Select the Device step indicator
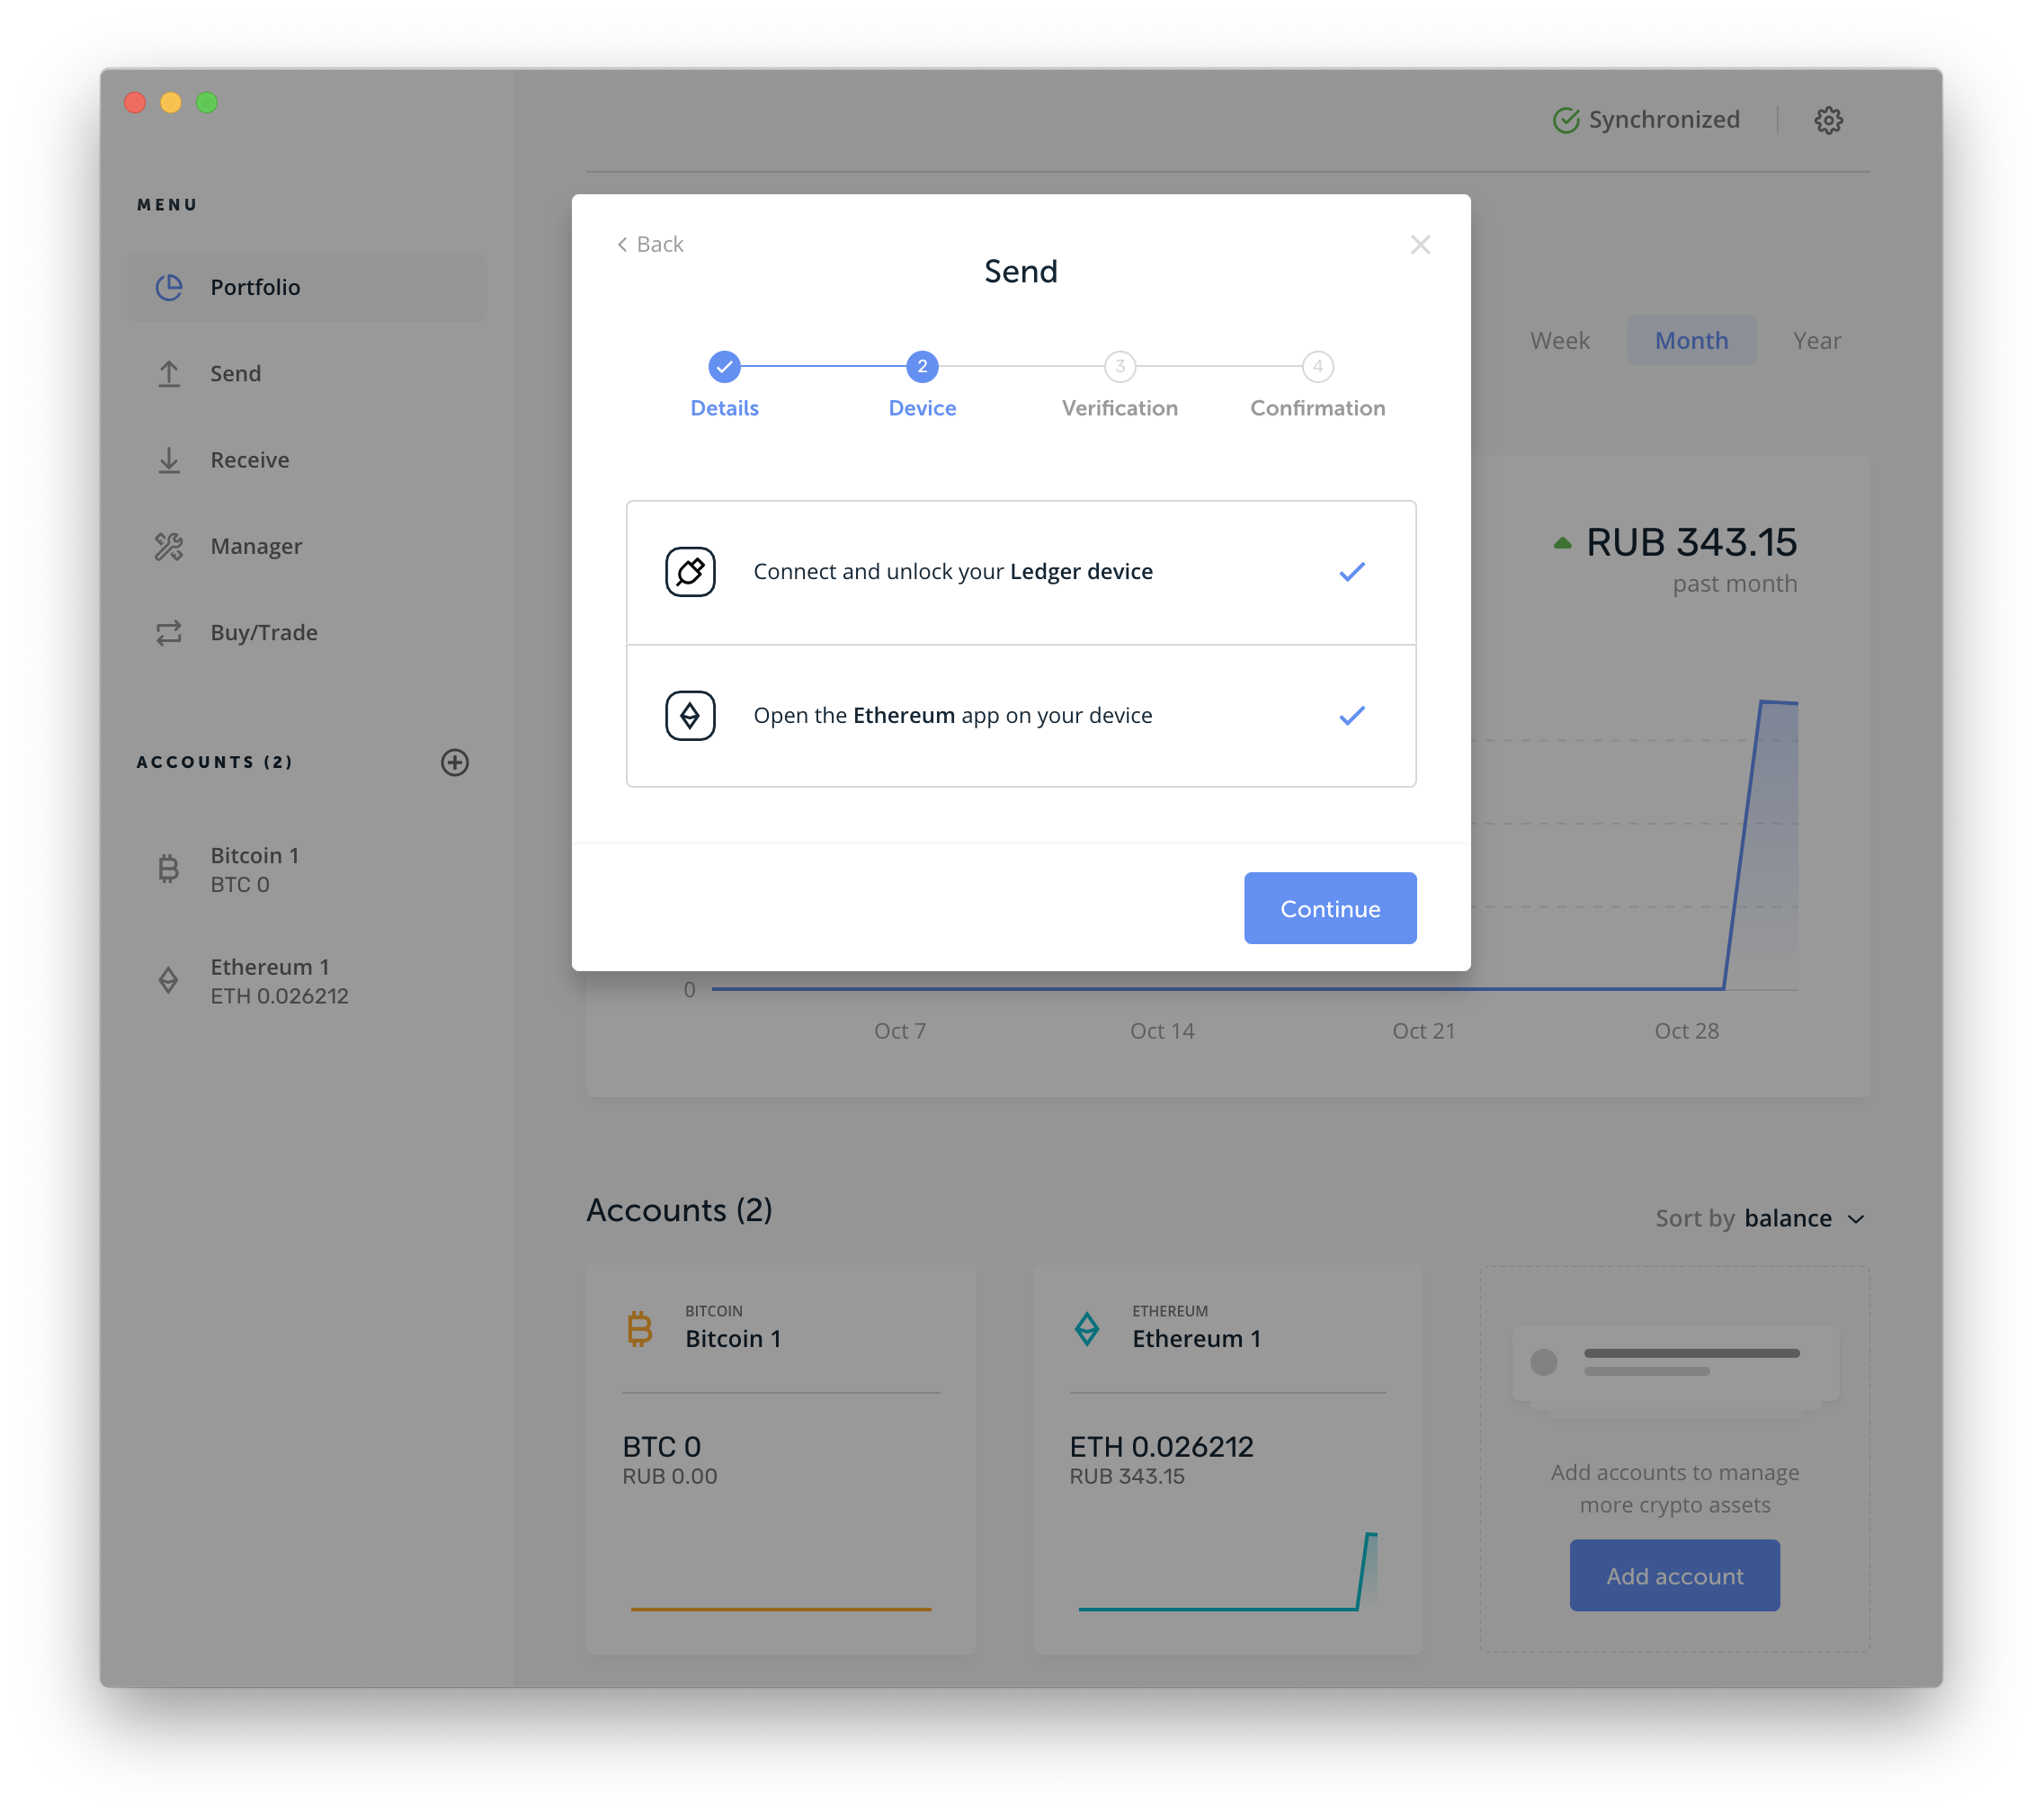 click(x=921, y=367)
